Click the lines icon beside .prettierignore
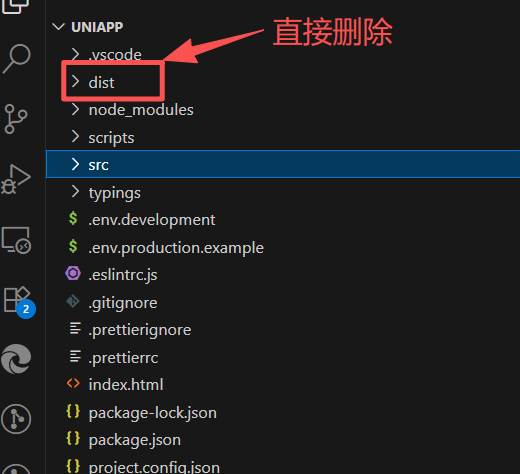The image size is (520, 474). 75,329
